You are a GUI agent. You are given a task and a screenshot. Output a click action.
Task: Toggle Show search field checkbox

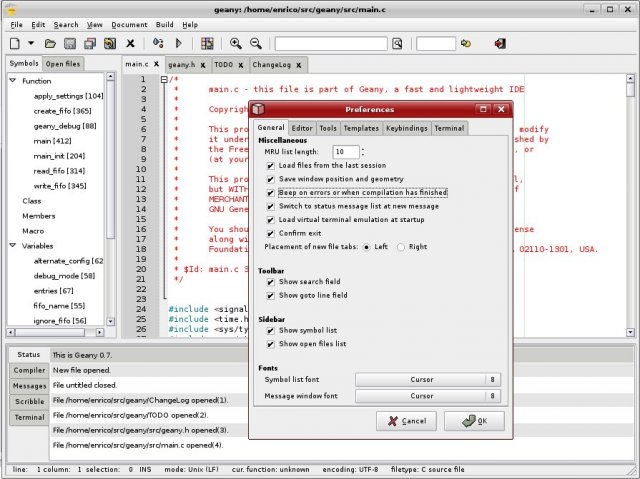(x=270, y=282)
